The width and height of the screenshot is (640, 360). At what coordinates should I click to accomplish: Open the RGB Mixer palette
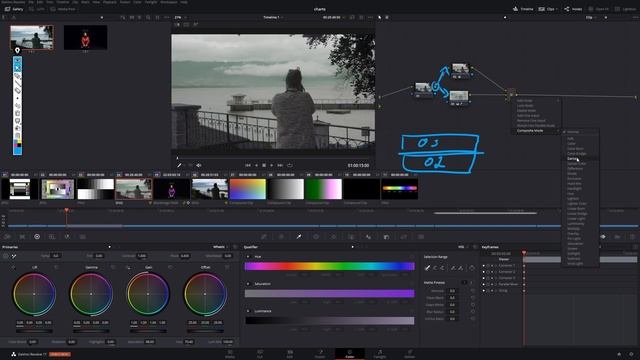pos(67,237)
